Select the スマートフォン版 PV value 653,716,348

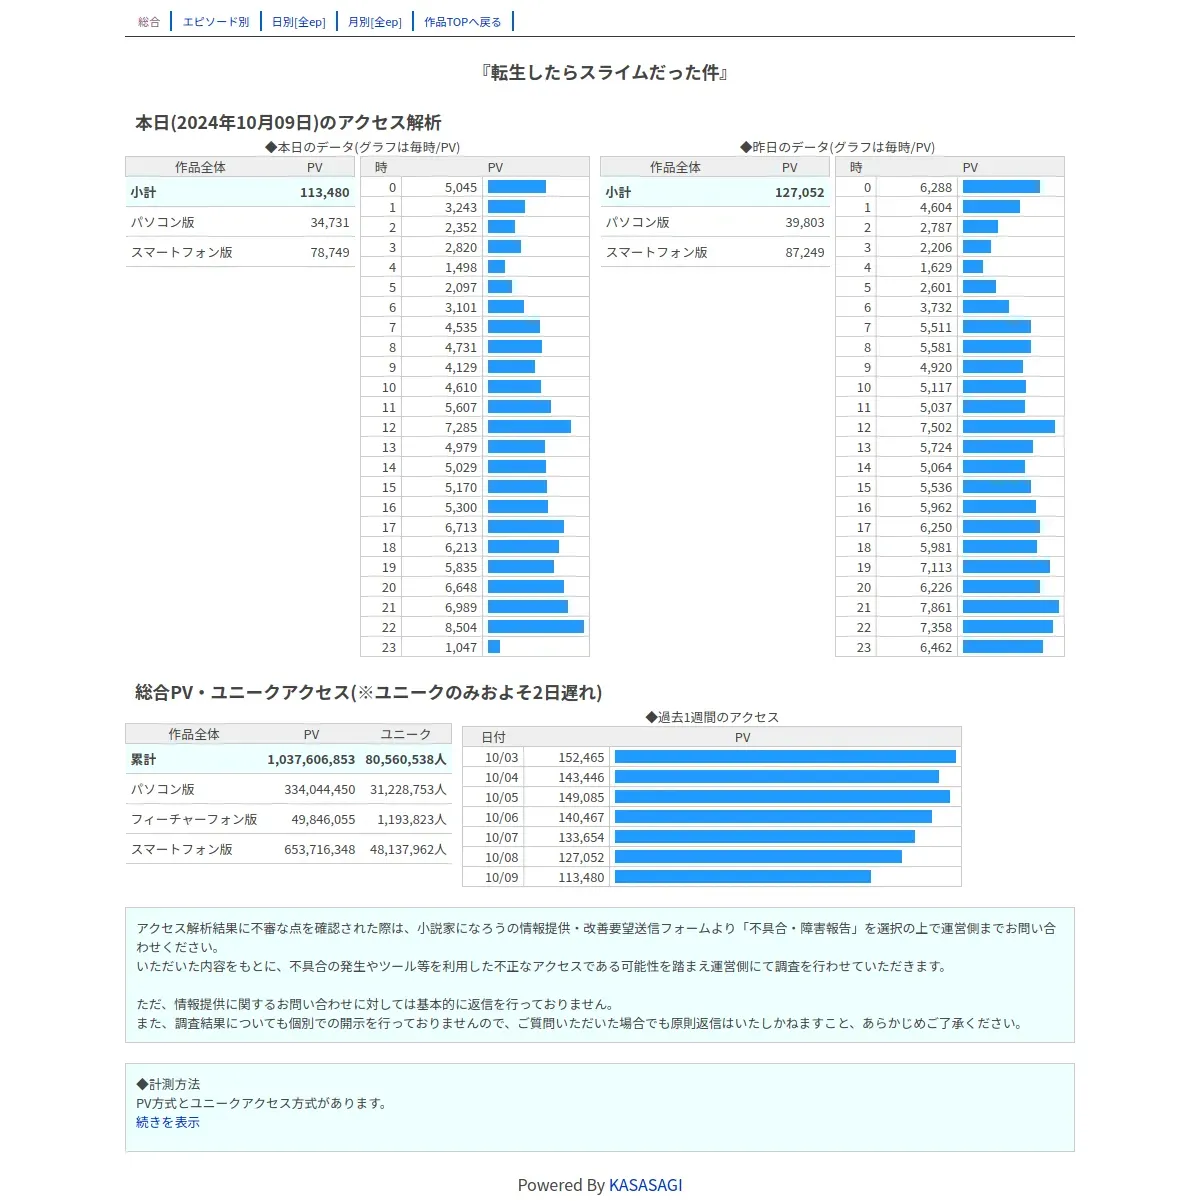point(320,850)
